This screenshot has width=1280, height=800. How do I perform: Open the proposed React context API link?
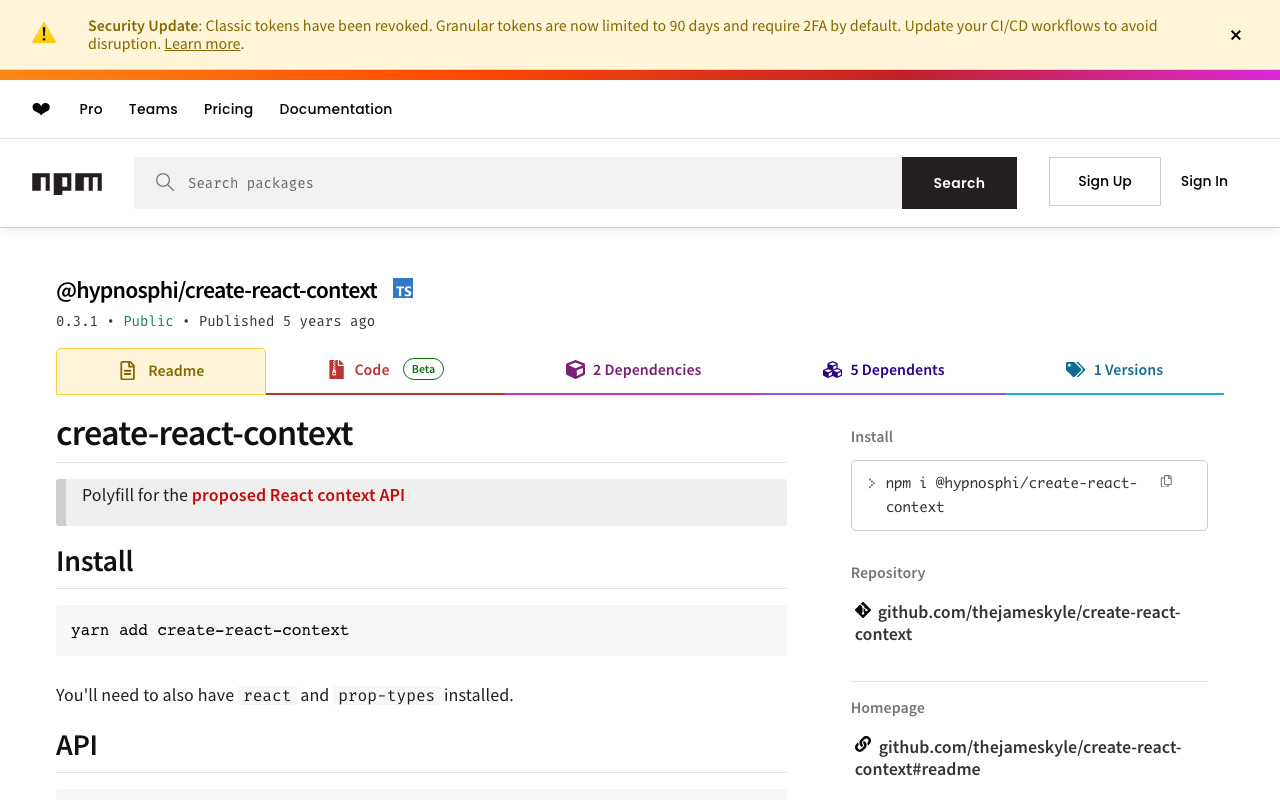pos(298,495)
